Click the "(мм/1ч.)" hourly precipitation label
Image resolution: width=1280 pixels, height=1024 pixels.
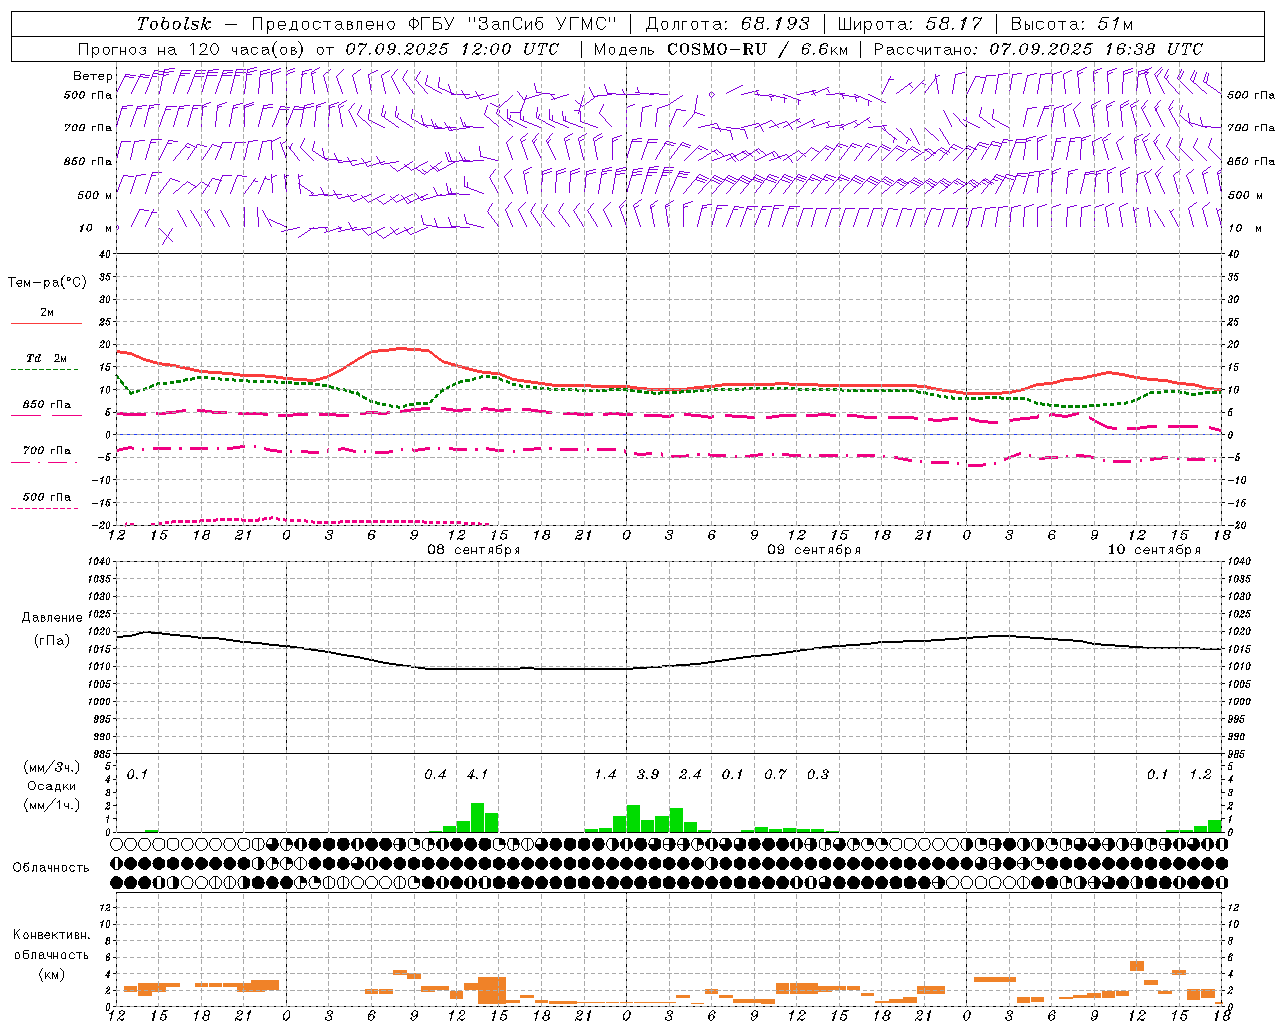(x=51, y=805)
